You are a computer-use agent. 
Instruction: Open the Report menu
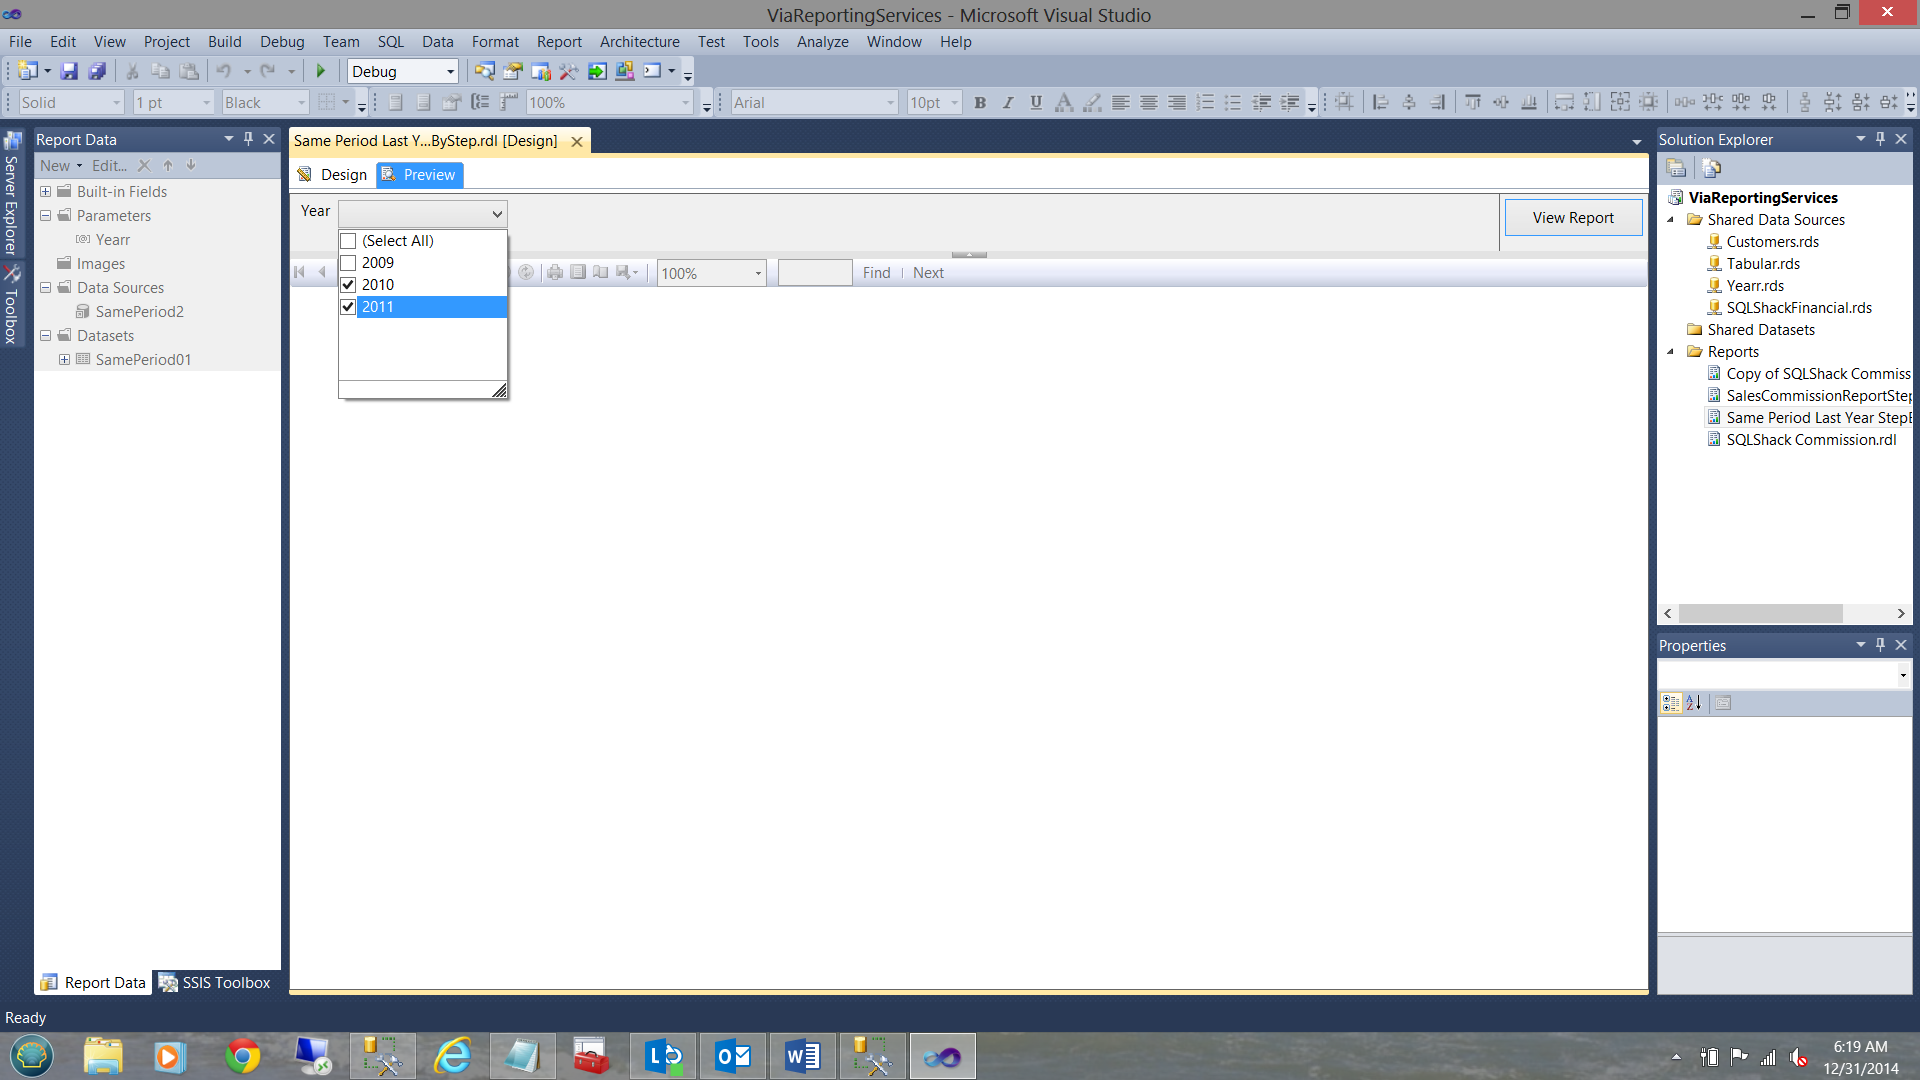[558, 42]
